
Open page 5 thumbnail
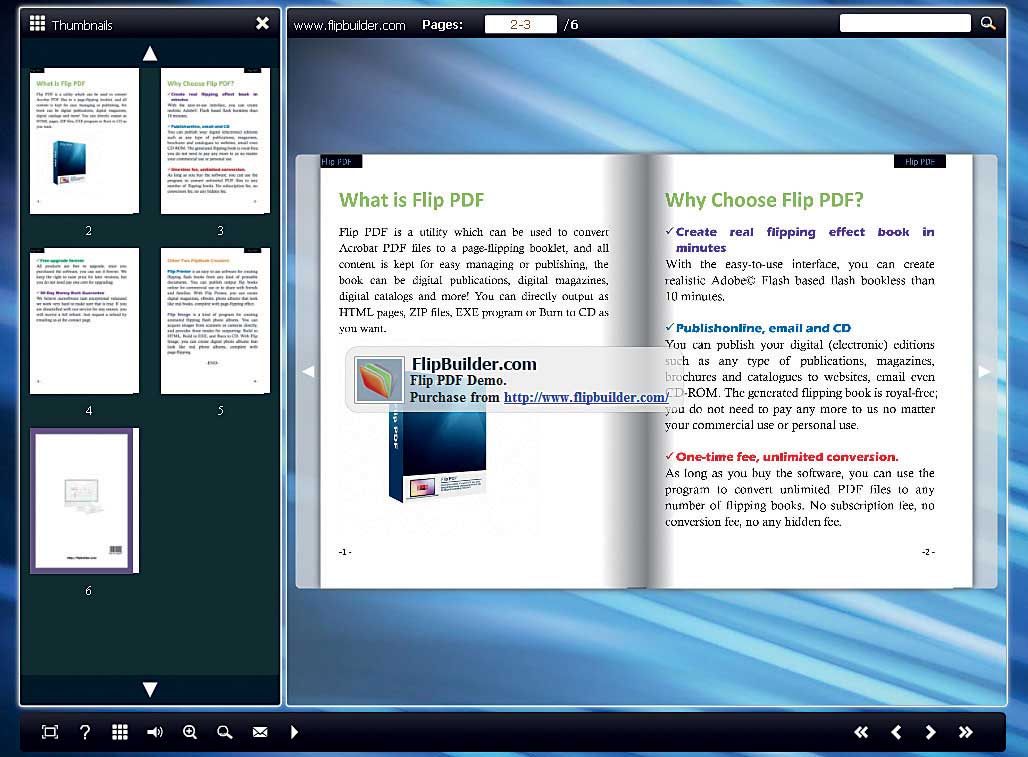(x=215, y=320)
